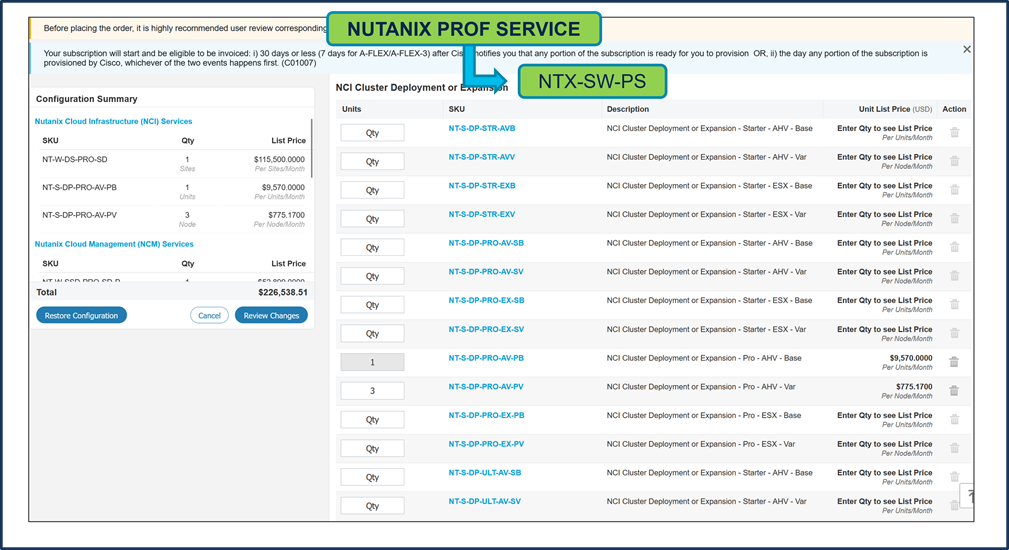Click Qty field for NT-S-DP-STR-EXV
Viewport: 1009px width, 550px height.
click(x=373, y=219)
